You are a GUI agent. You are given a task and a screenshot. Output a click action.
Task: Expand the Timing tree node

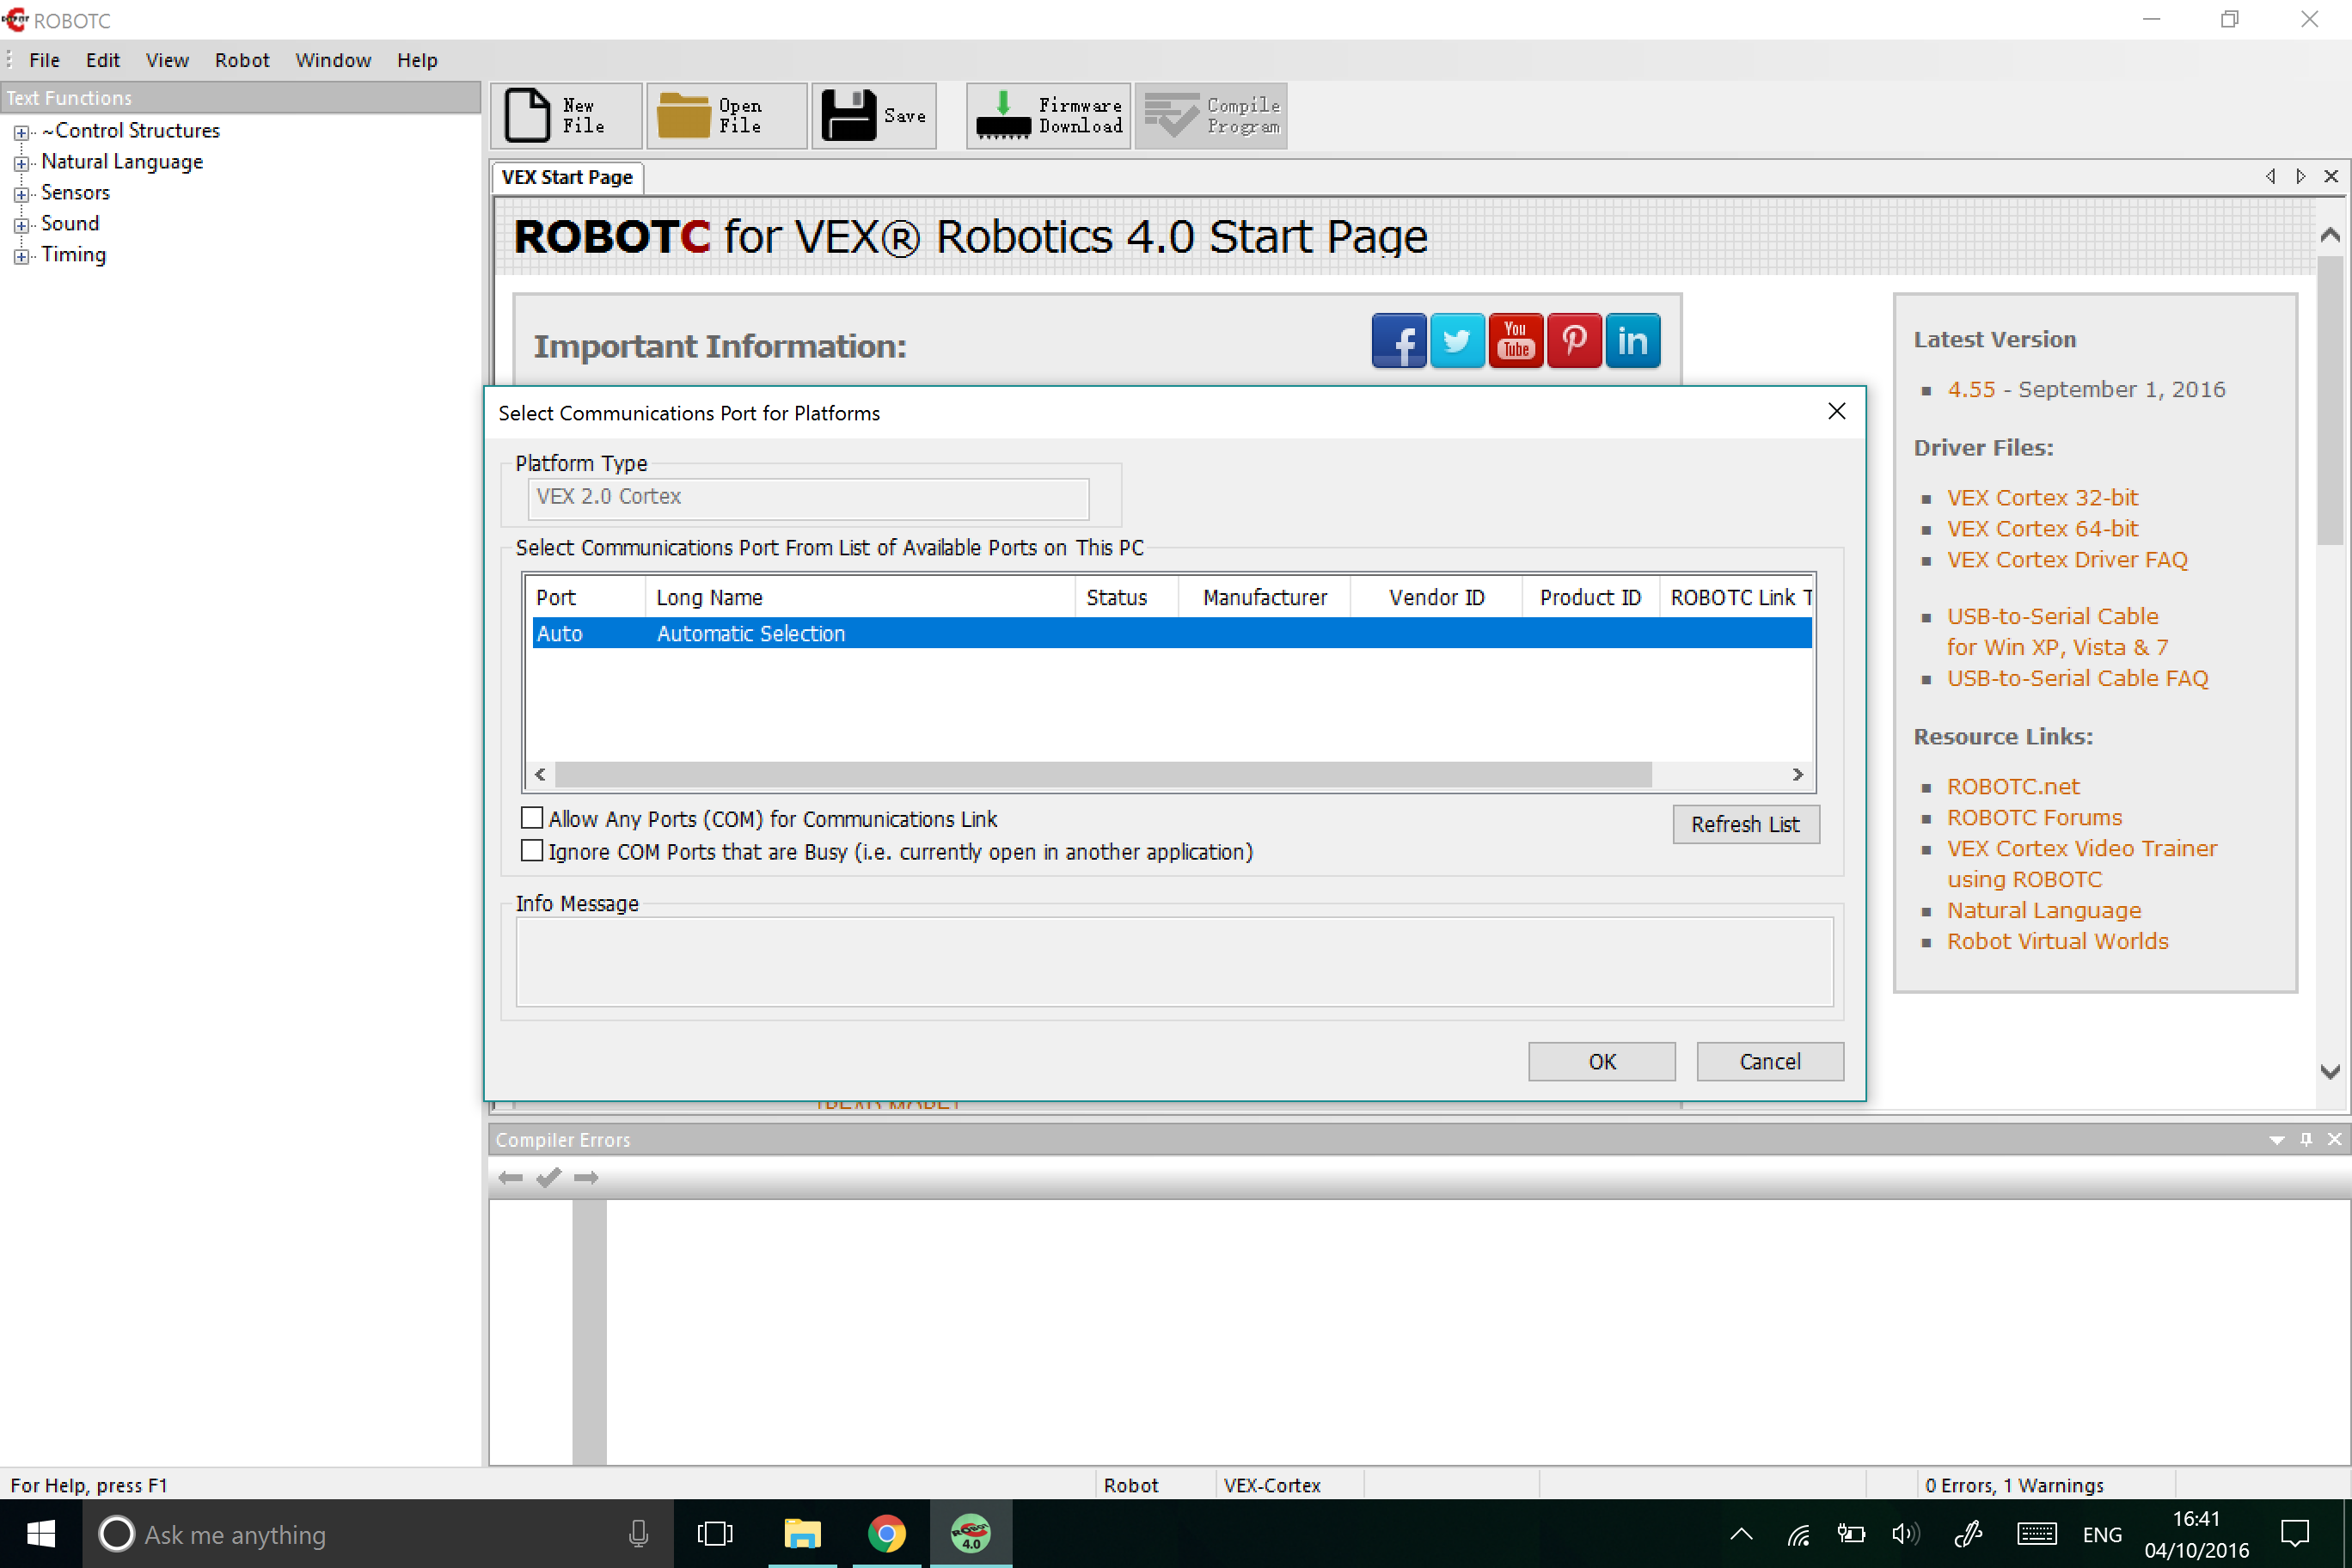(21, 256)
